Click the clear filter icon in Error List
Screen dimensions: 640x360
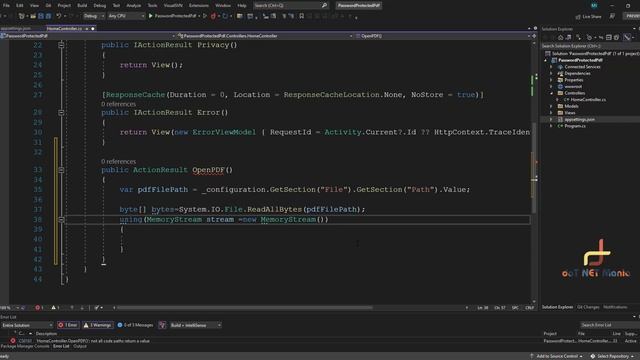(x=162, y=325)
